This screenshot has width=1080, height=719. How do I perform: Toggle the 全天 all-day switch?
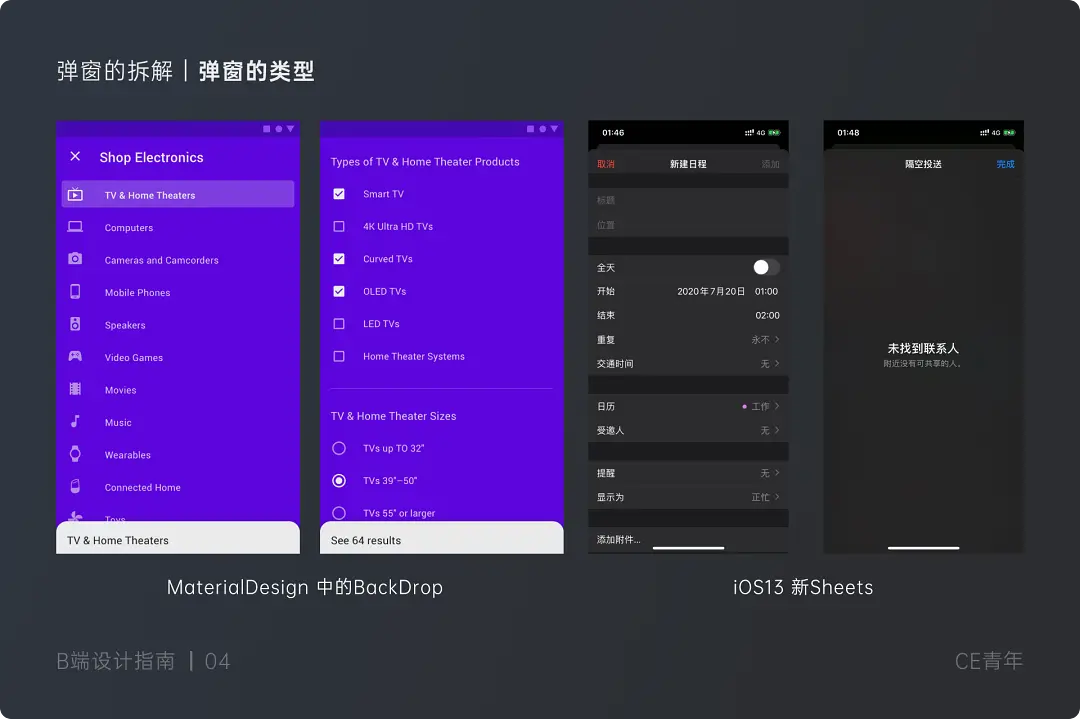[x=765, y=267]
